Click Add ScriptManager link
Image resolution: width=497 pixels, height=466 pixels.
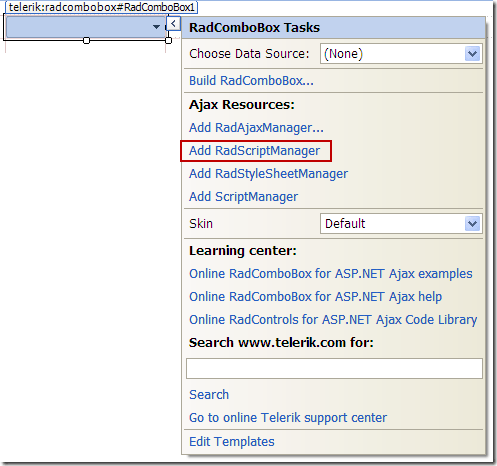(x=243, y=197)
